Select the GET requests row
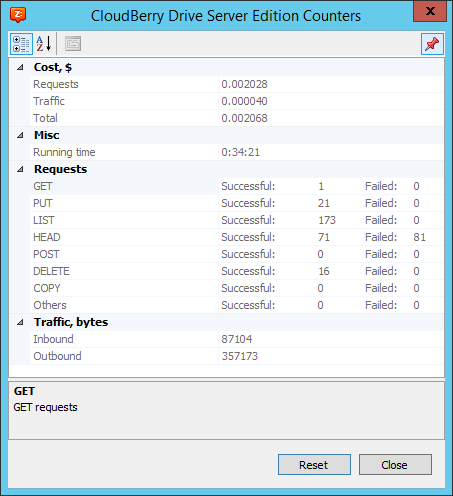453x496 pixels. [x=236, y=186]
